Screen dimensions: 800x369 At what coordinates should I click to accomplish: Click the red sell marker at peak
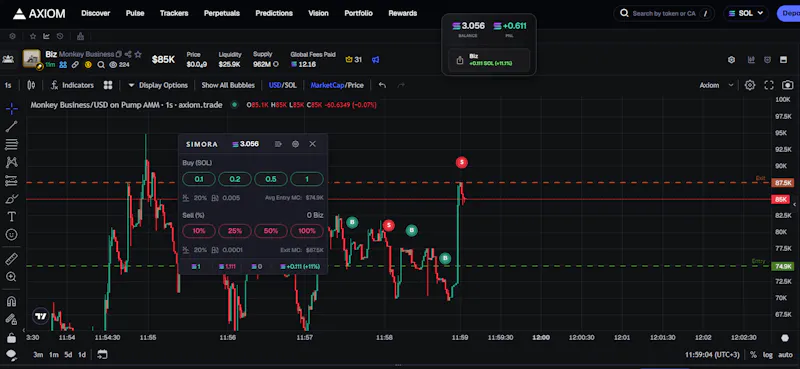[x=461, y=162]
